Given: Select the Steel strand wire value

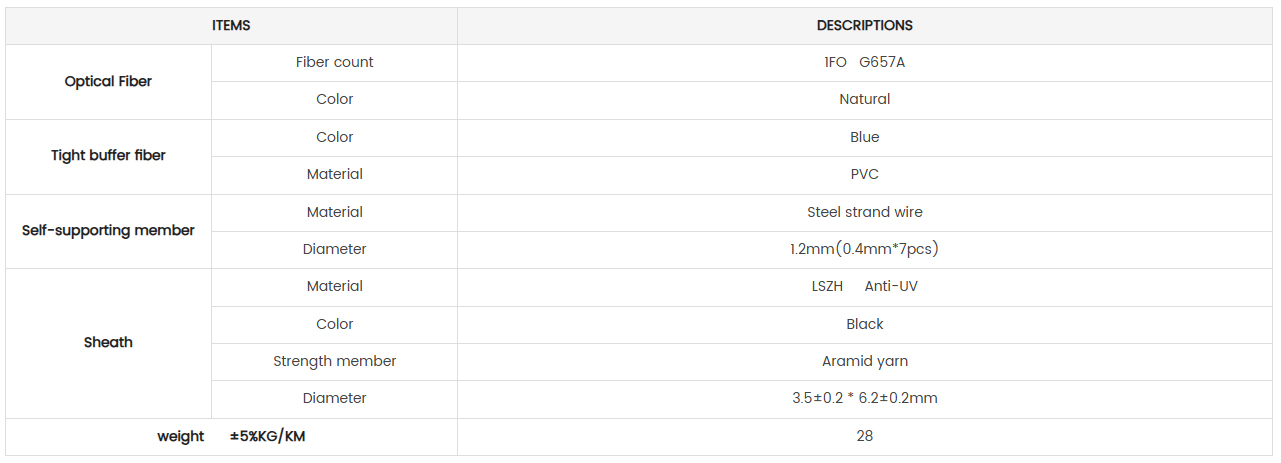Looking at the screenshot, I should [865, 212].
